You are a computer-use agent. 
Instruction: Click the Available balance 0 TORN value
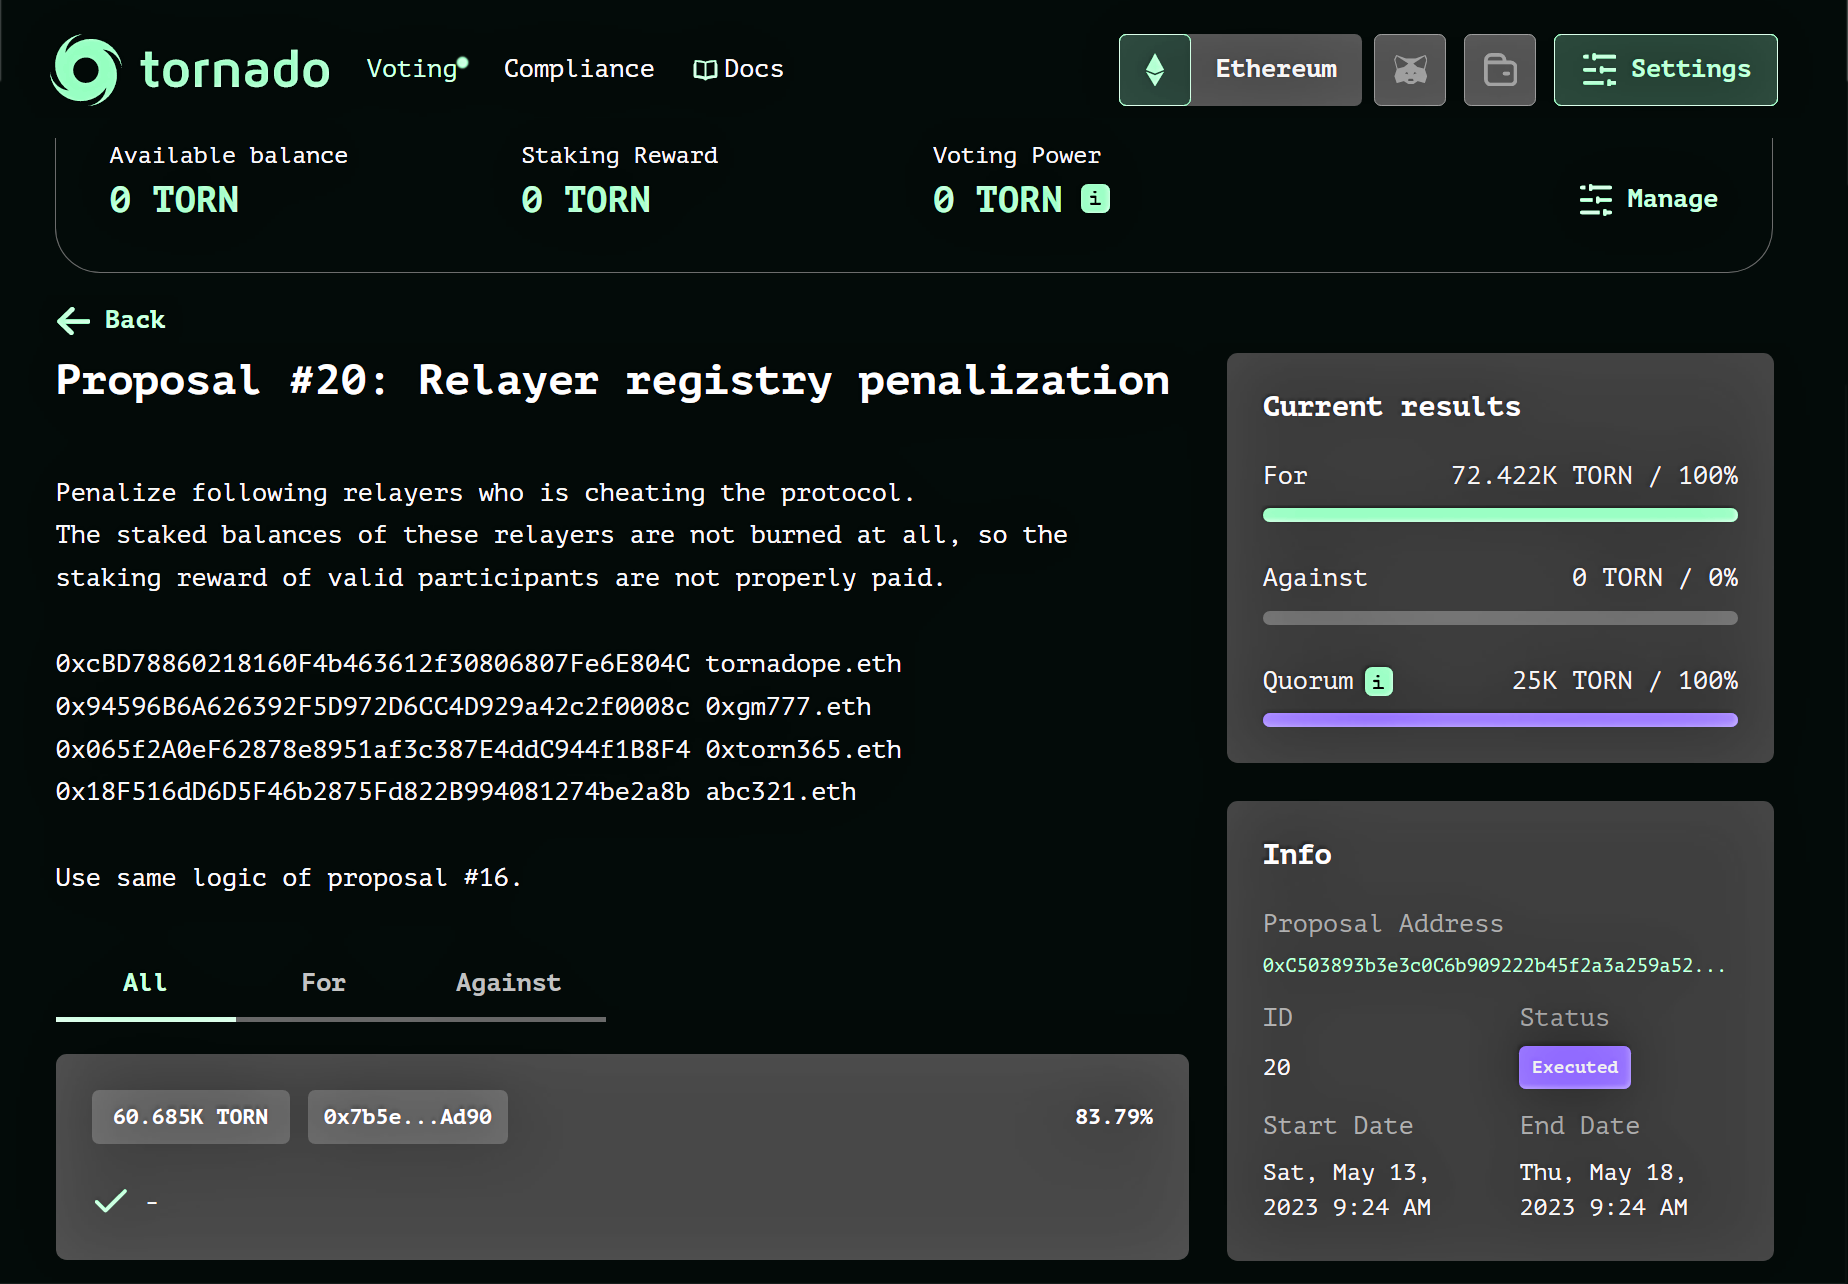[174, 200]
